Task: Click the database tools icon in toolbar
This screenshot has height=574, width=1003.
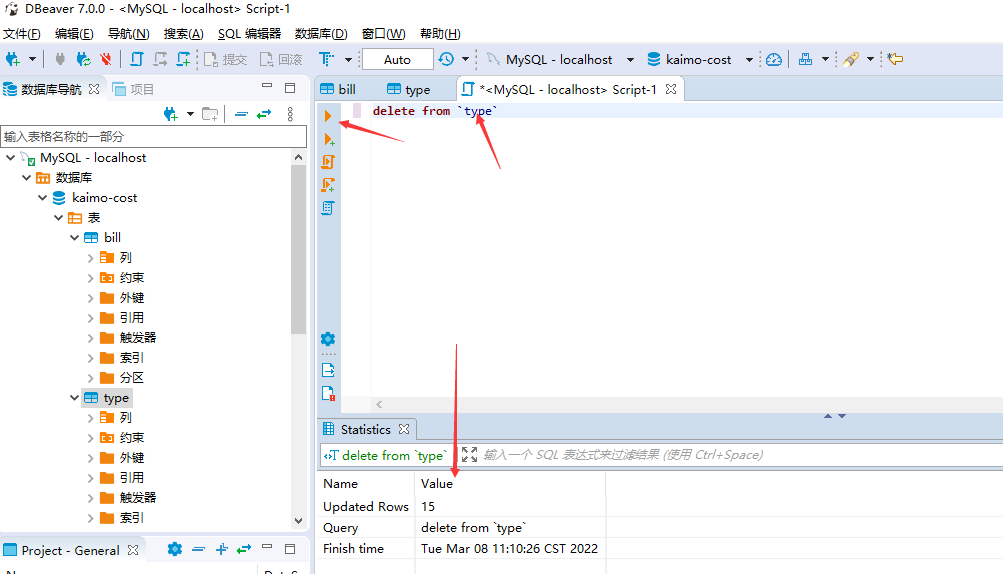Action: coord(805,60)
